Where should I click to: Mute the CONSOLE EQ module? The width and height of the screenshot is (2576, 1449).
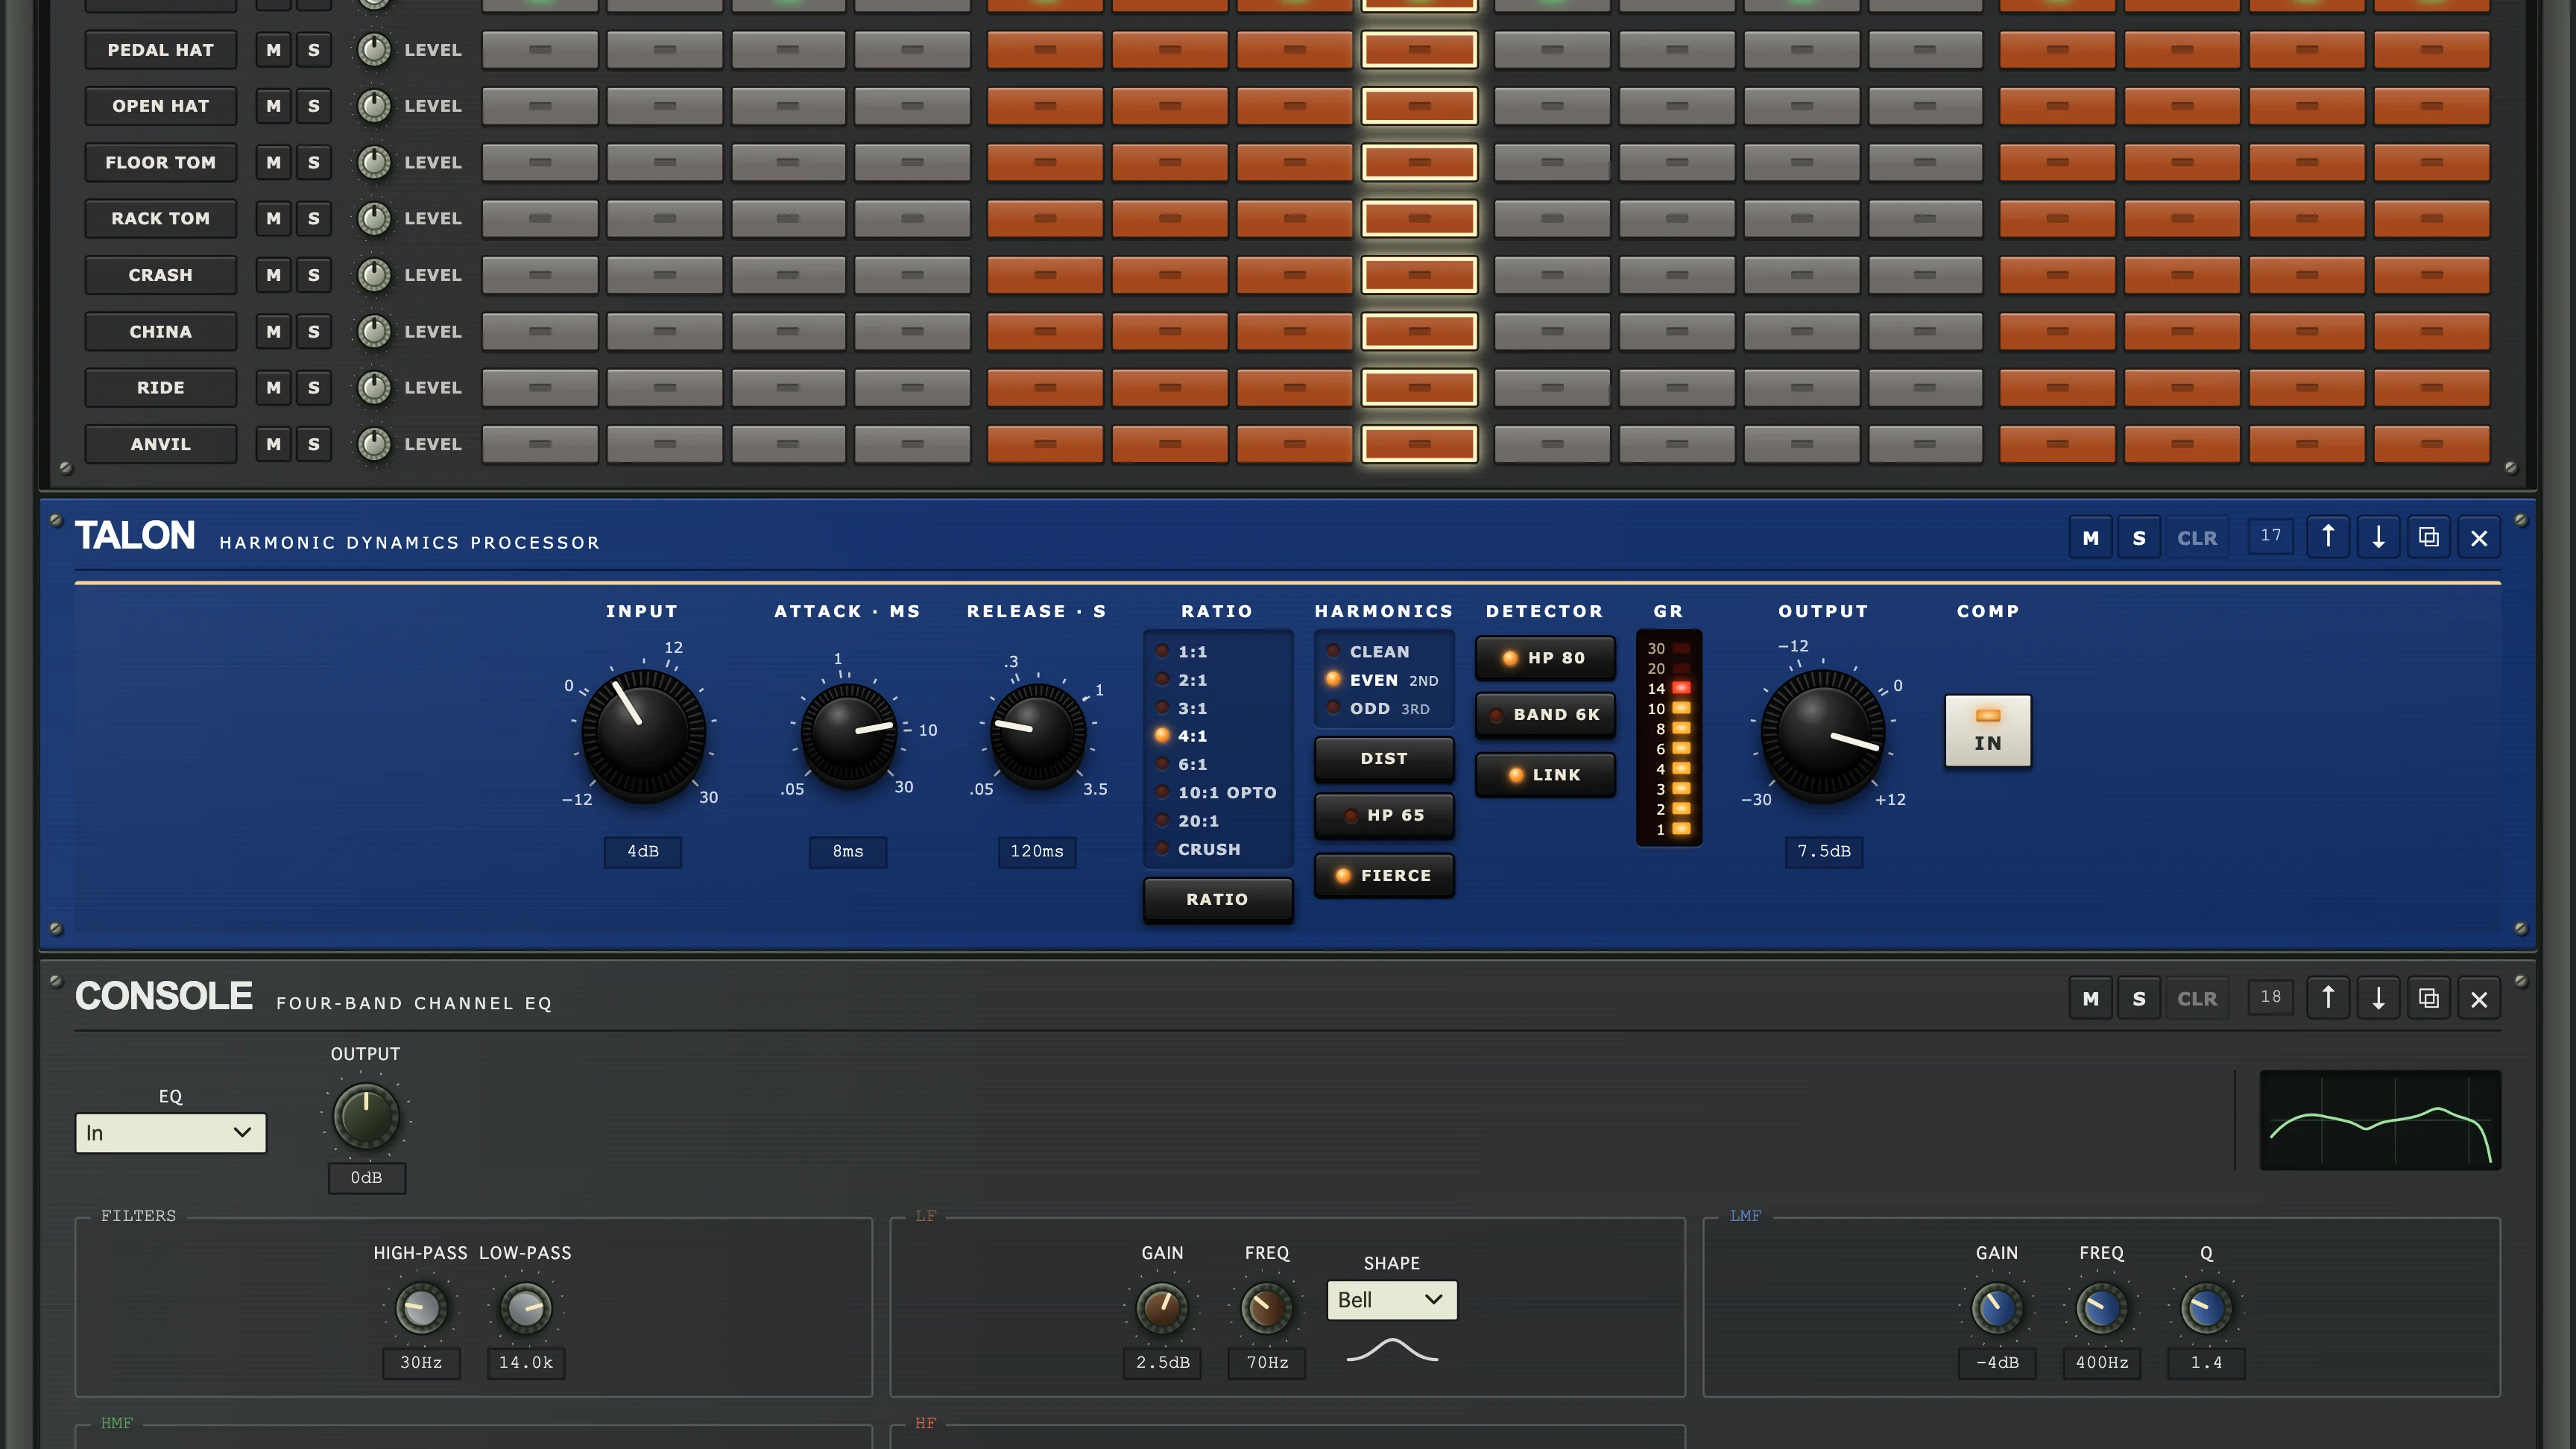2090,998
